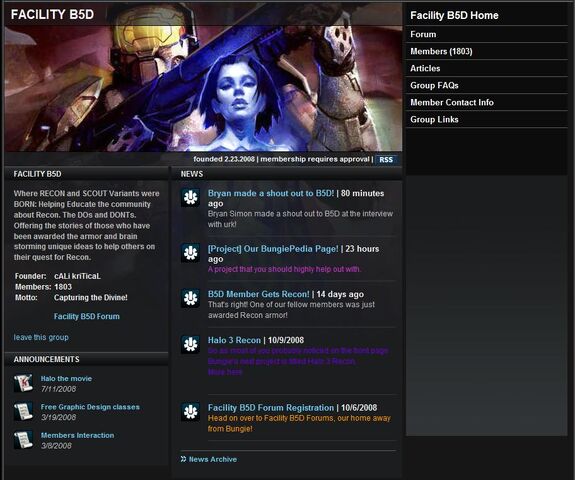Open 'B5D Member Gets Recon!' news link

pos(259,294)
